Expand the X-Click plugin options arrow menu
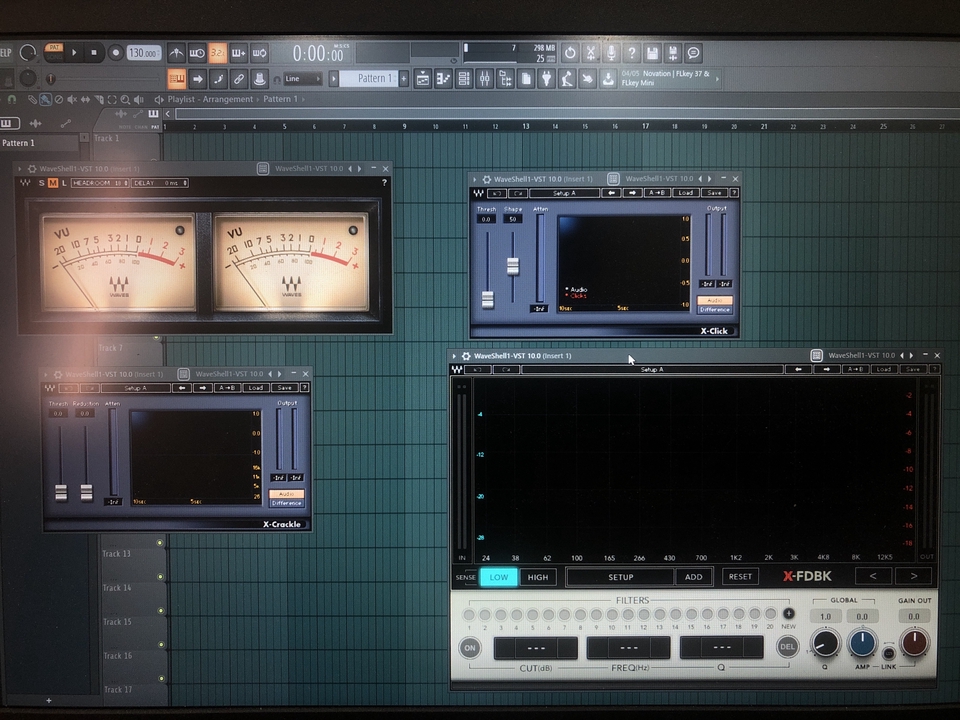The height and width of the screenshot is (720, 960). point(475,179)
